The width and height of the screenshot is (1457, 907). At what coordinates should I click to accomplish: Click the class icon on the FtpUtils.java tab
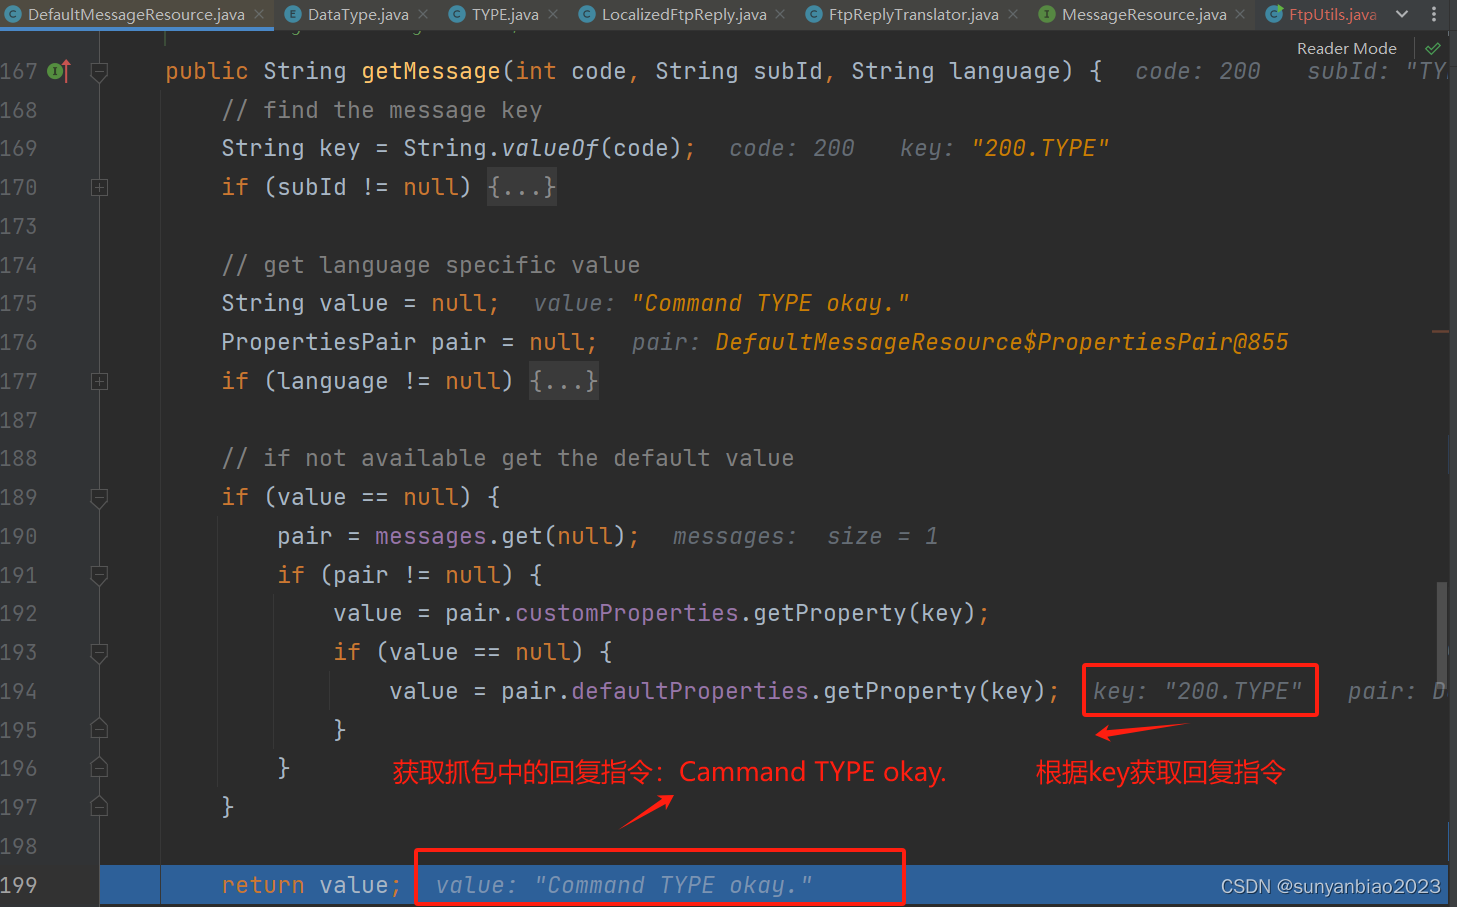[1274, 14]
